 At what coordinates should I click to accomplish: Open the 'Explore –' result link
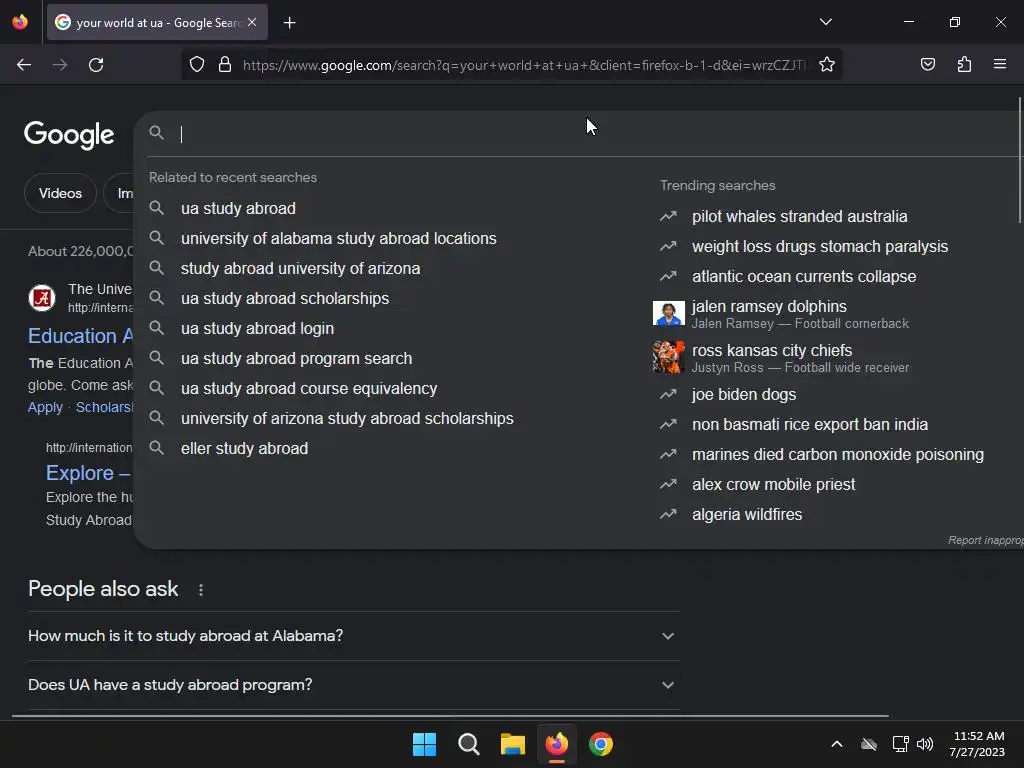click(88, 473)
